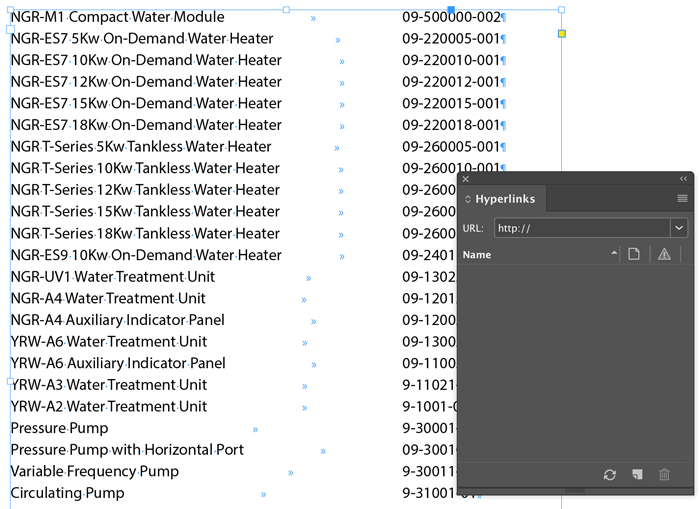This screenshot has height=509, width=700.
Task: Click the top right corner handle of the text frame
Action: coord(562,9)
